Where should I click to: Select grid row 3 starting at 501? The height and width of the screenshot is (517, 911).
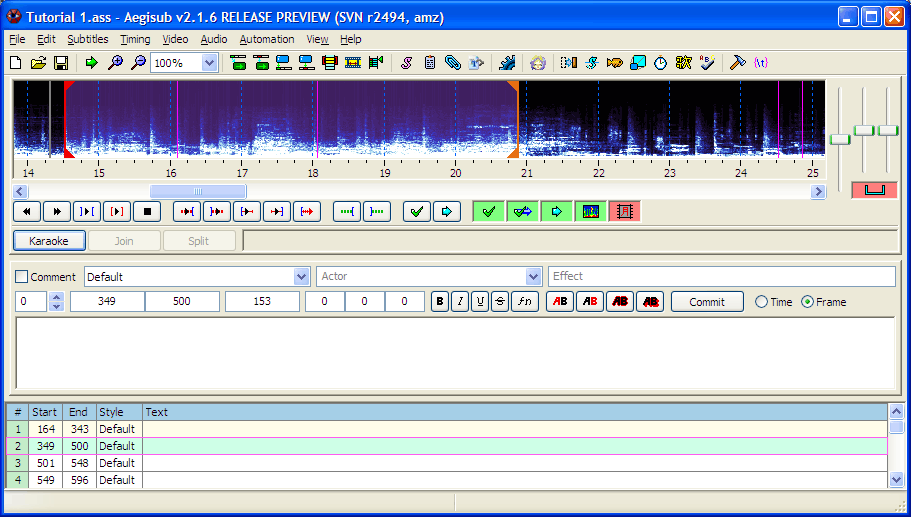tap(446, 463)
